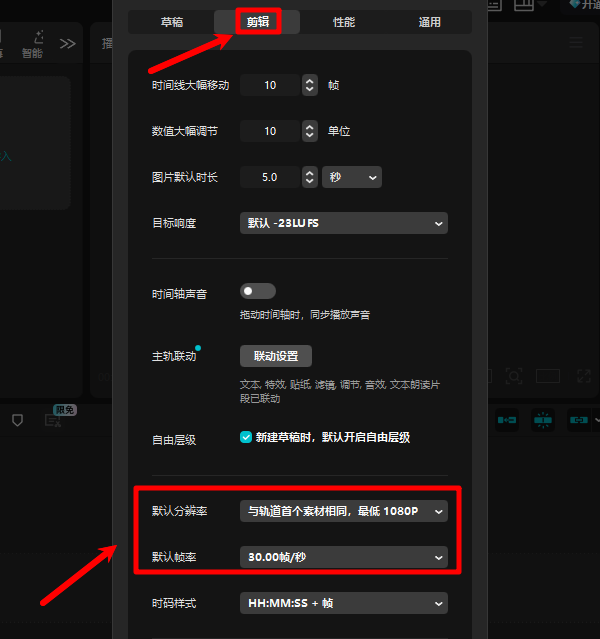Expand more tools with double-chevron icon

tap(67, 43)
